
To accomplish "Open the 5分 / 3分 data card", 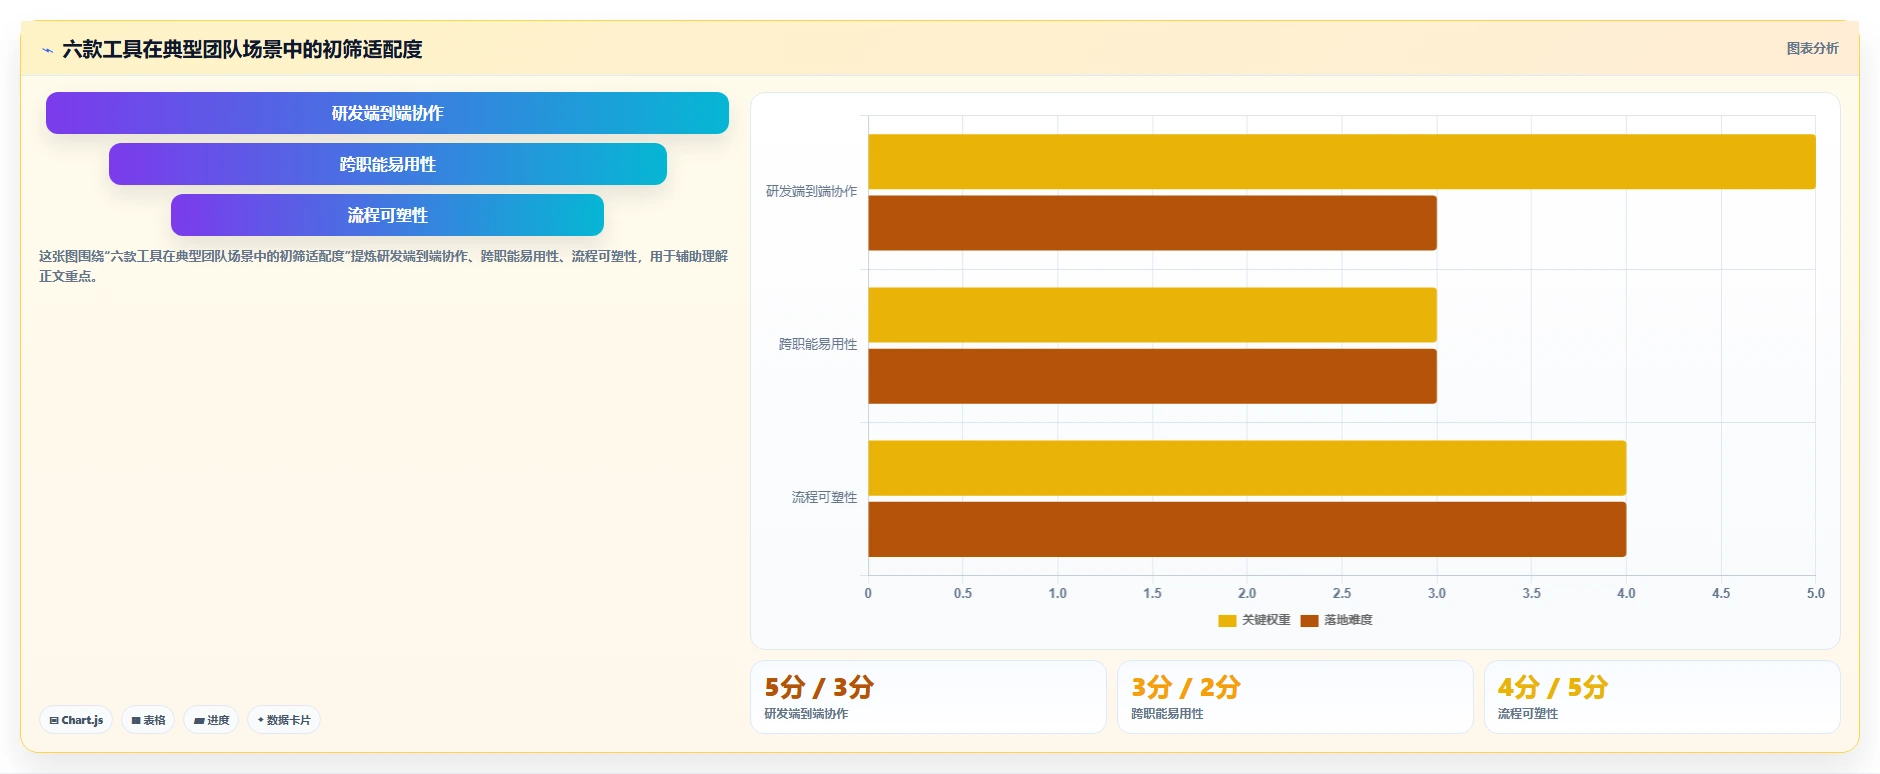I will tap(928, 697).
